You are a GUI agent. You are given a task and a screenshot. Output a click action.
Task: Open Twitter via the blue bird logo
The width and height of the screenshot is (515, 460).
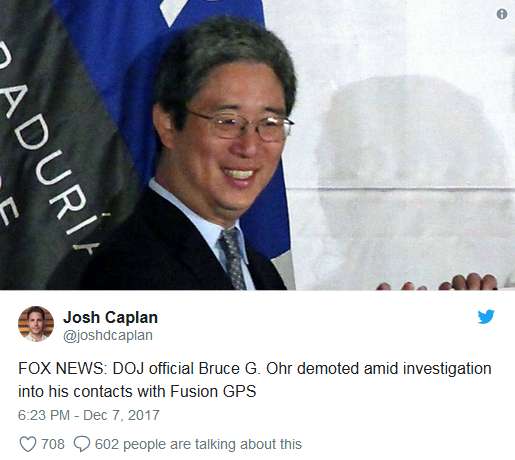tap(486, 317)
